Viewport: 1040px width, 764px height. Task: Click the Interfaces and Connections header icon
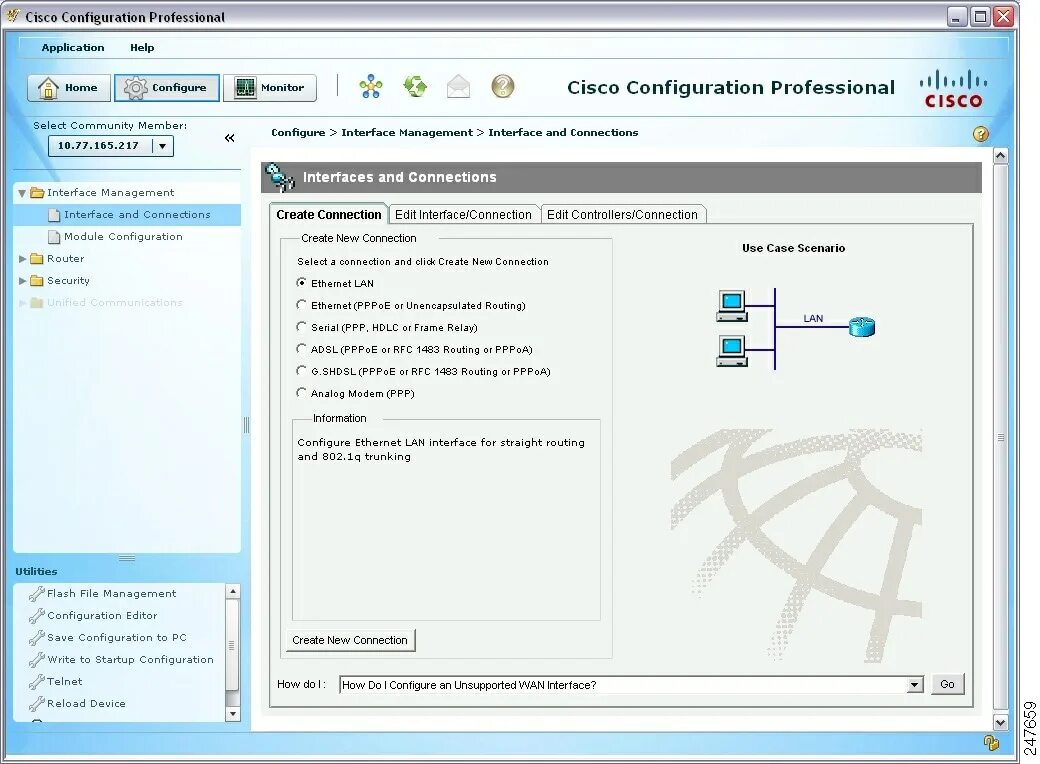click(279, 177)
